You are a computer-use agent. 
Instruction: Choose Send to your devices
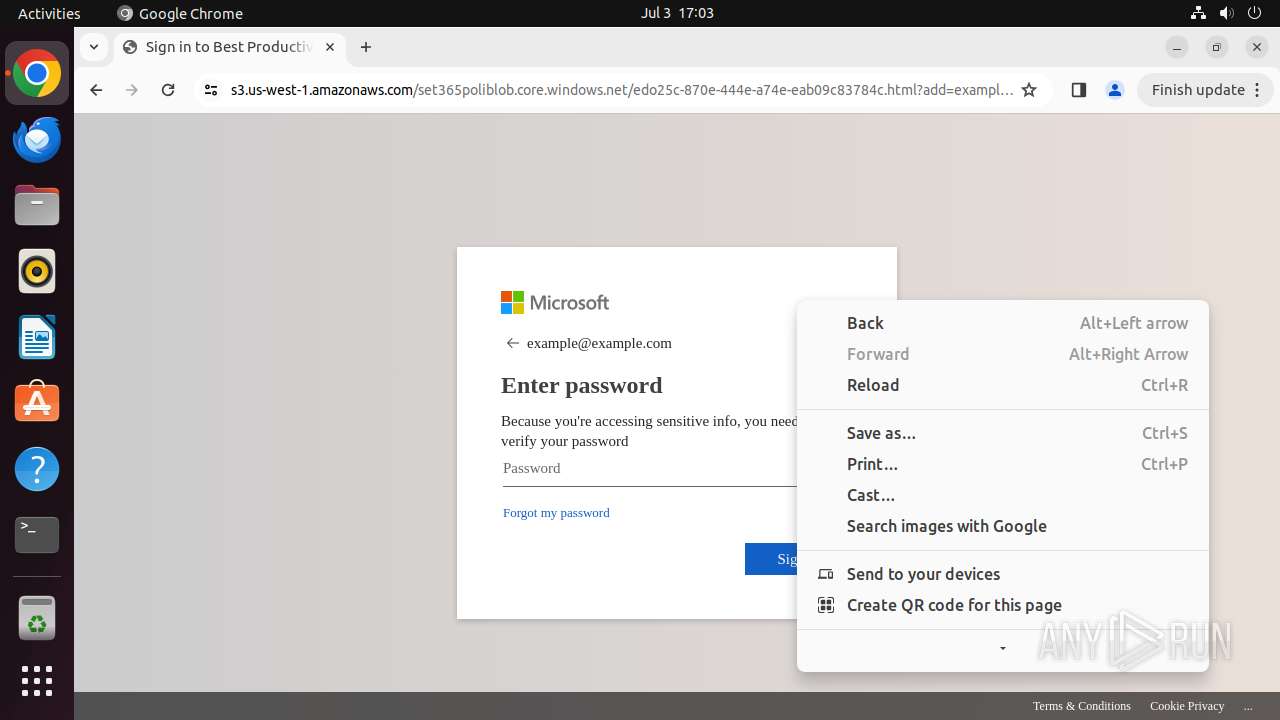[x=1003, y=574]
